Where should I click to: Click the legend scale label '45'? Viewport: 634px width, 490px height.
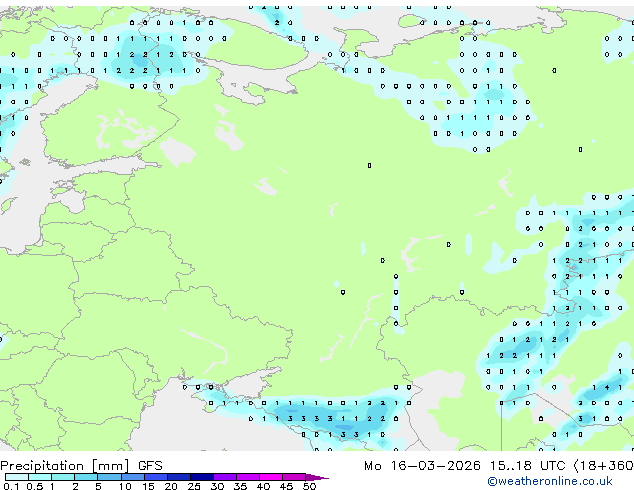point(286,486)
